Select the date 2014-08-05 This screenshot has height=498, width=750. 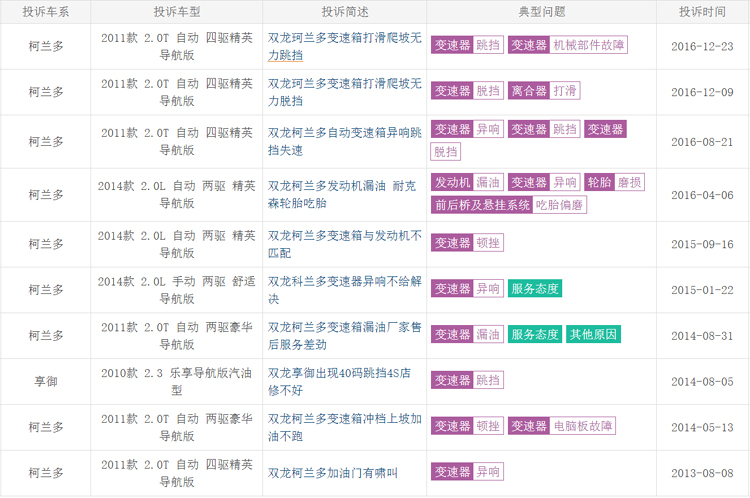[x=702, y=382]
